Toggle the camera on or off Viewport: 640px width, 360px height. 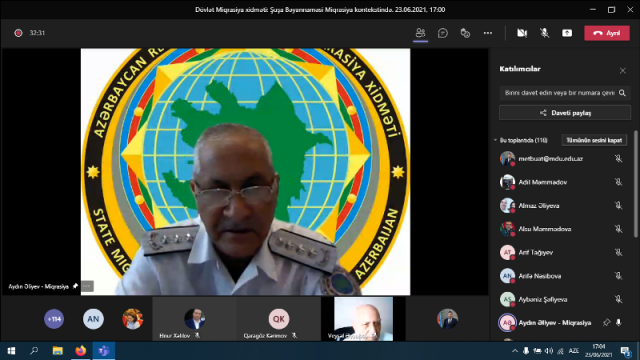(x=522, y=33)
